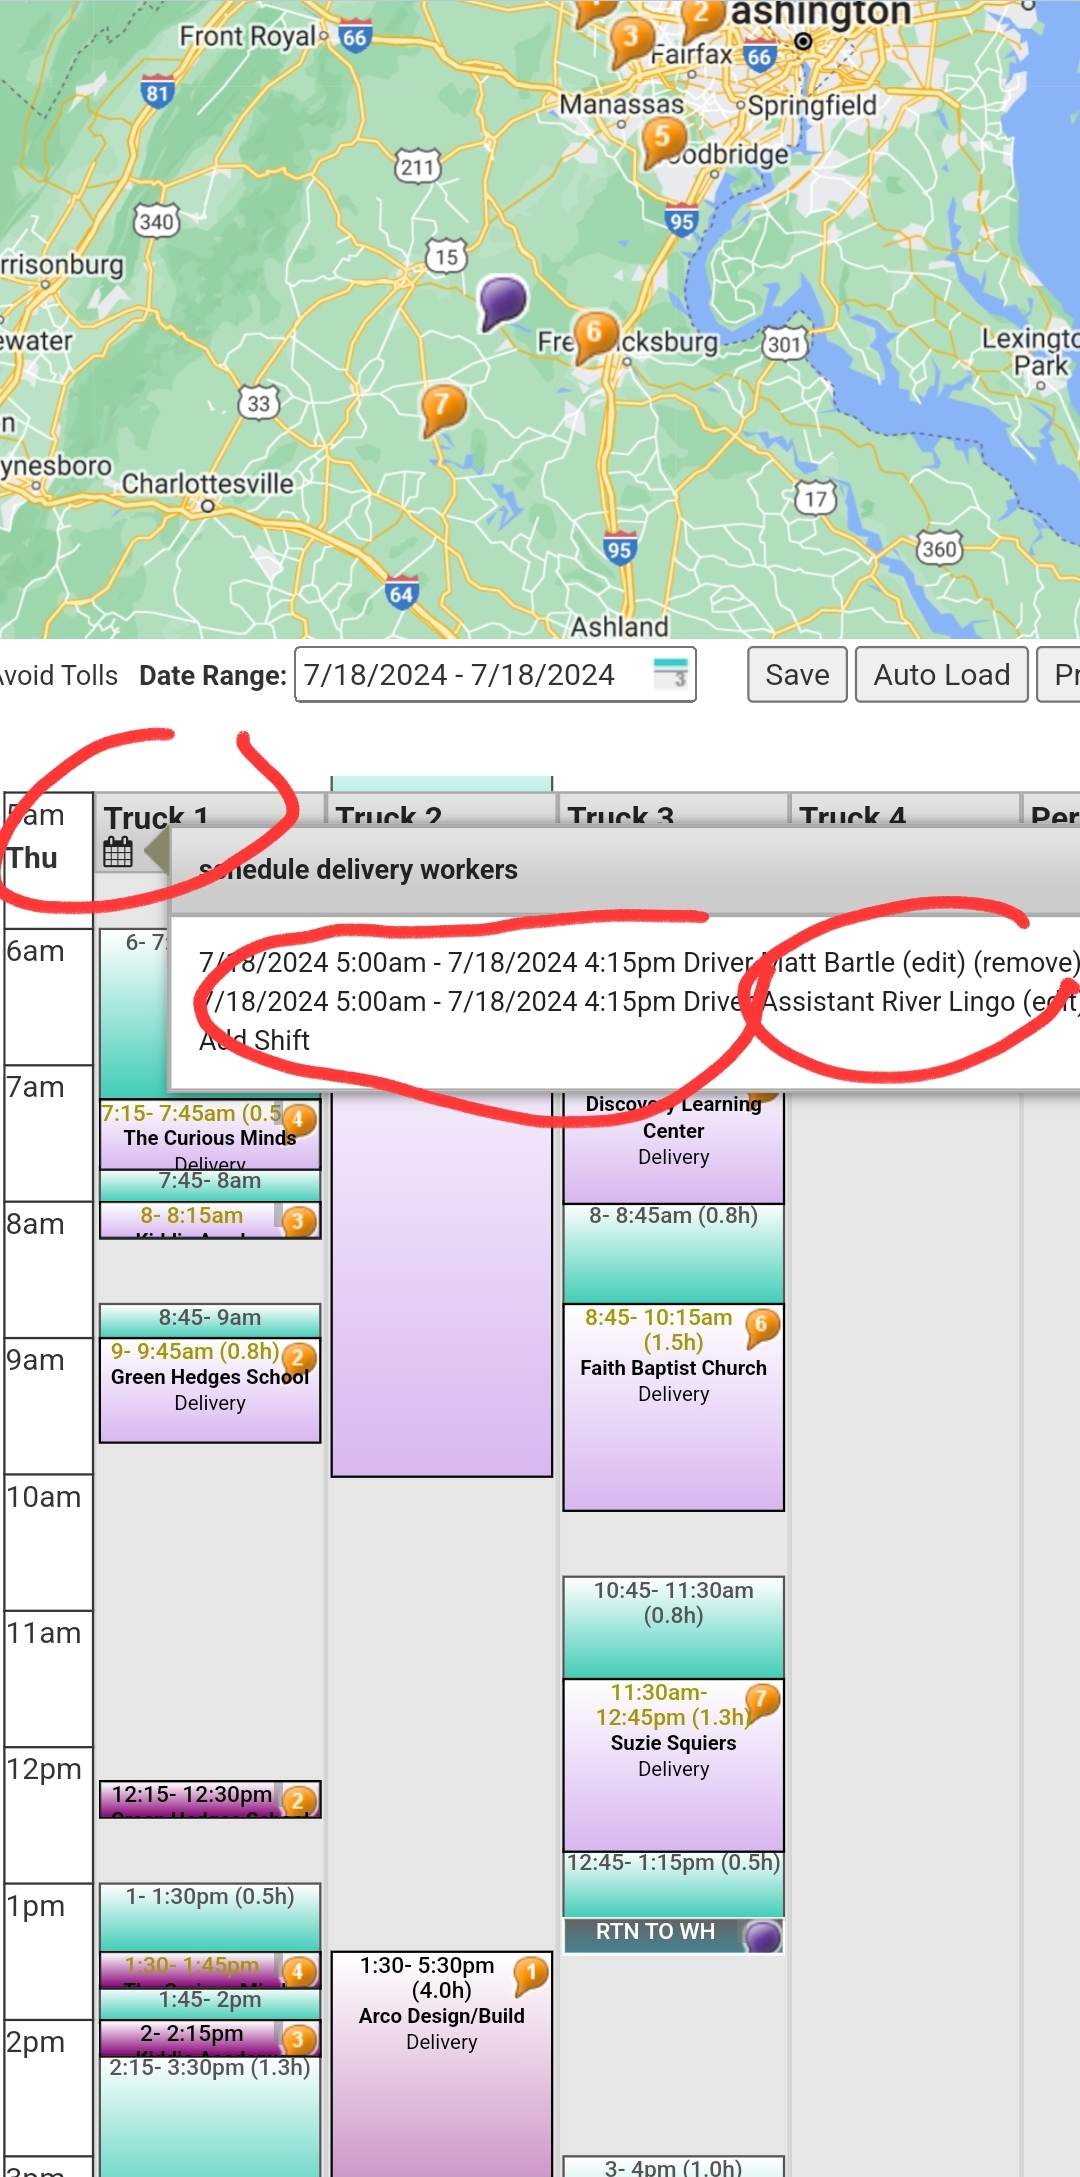
Task: Click the purple marker on the map
Action: click(x=502, y=299)
